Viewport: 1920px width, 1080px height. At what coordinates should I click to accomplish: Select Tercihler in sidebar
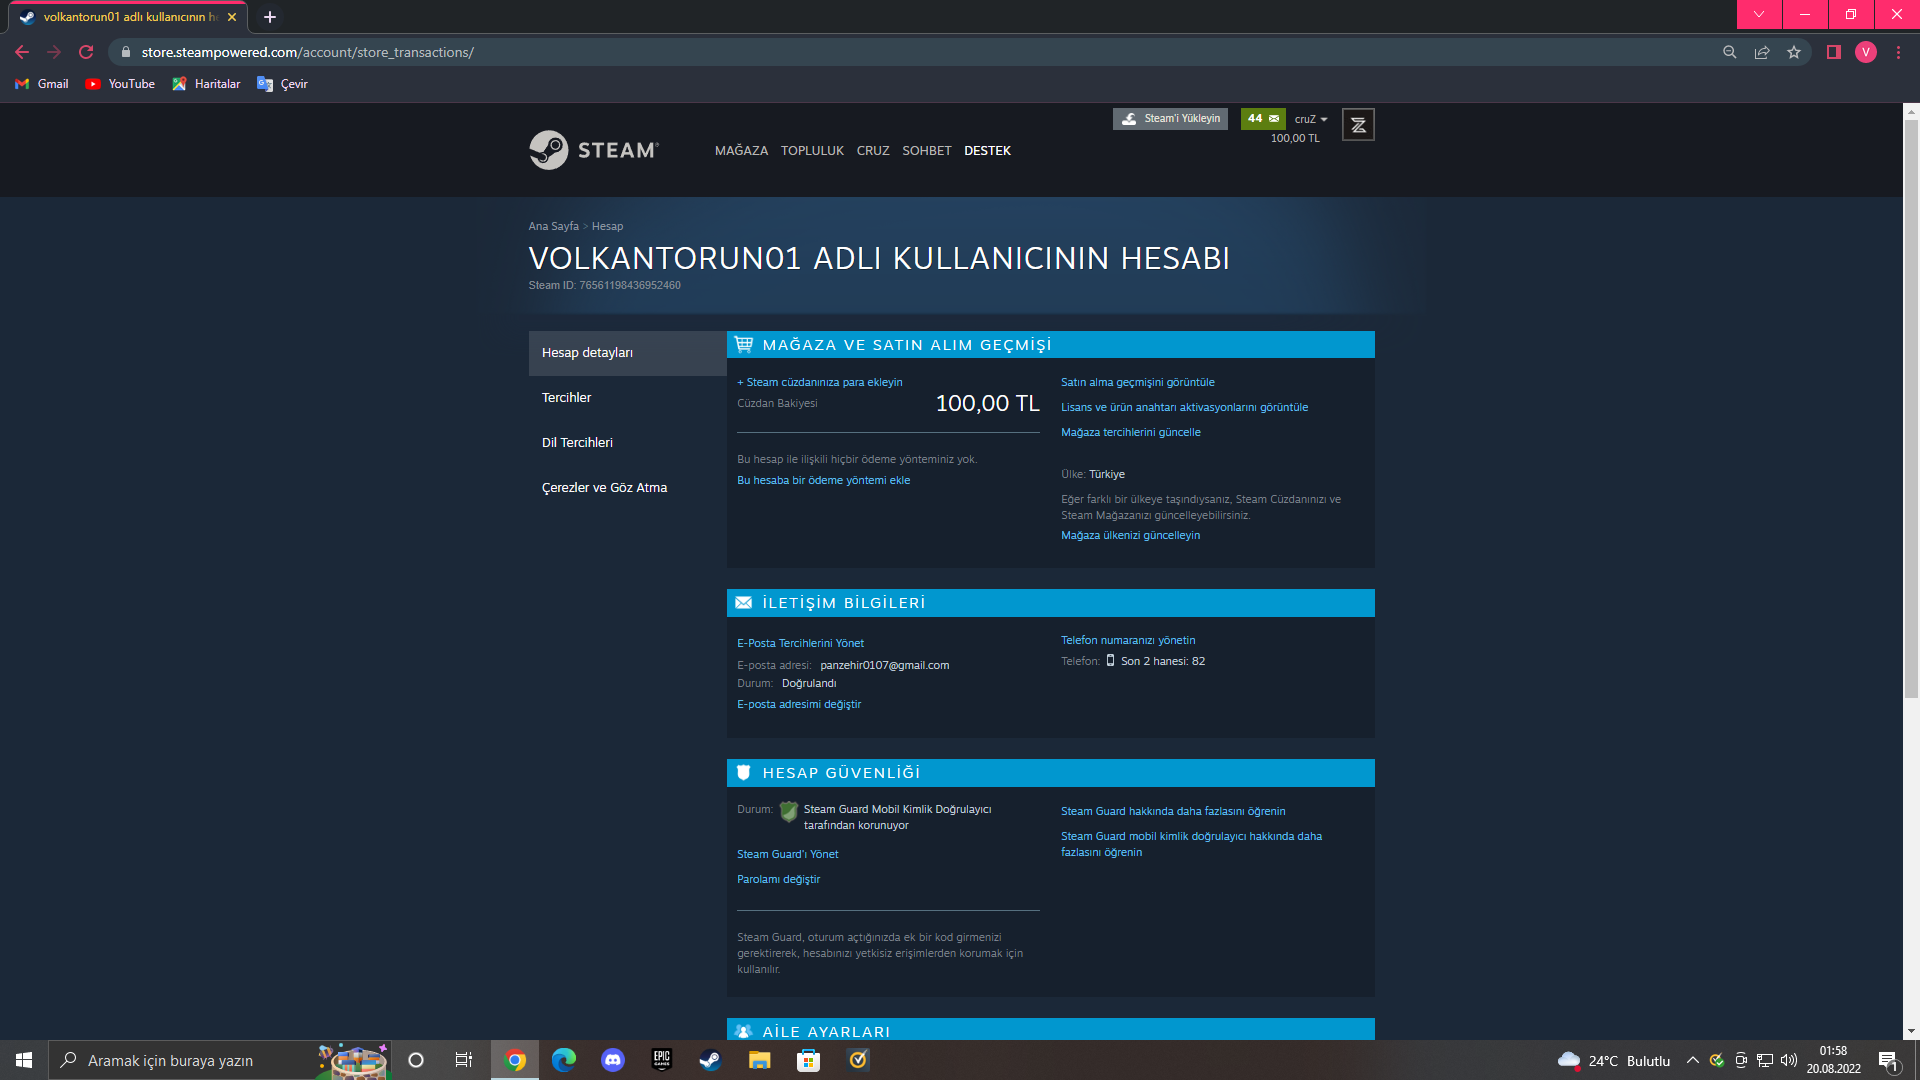click(x=628, y=398)
